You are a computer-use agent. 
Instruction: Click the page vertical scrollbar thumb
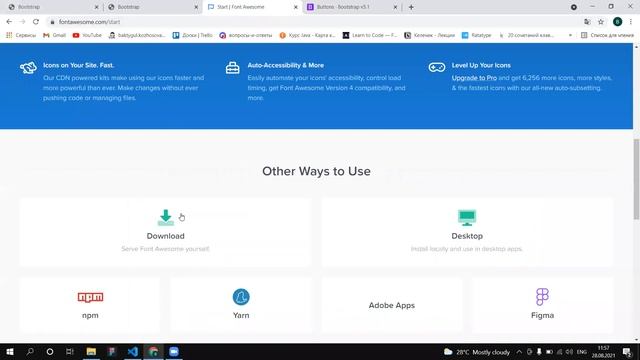(636, 180)
